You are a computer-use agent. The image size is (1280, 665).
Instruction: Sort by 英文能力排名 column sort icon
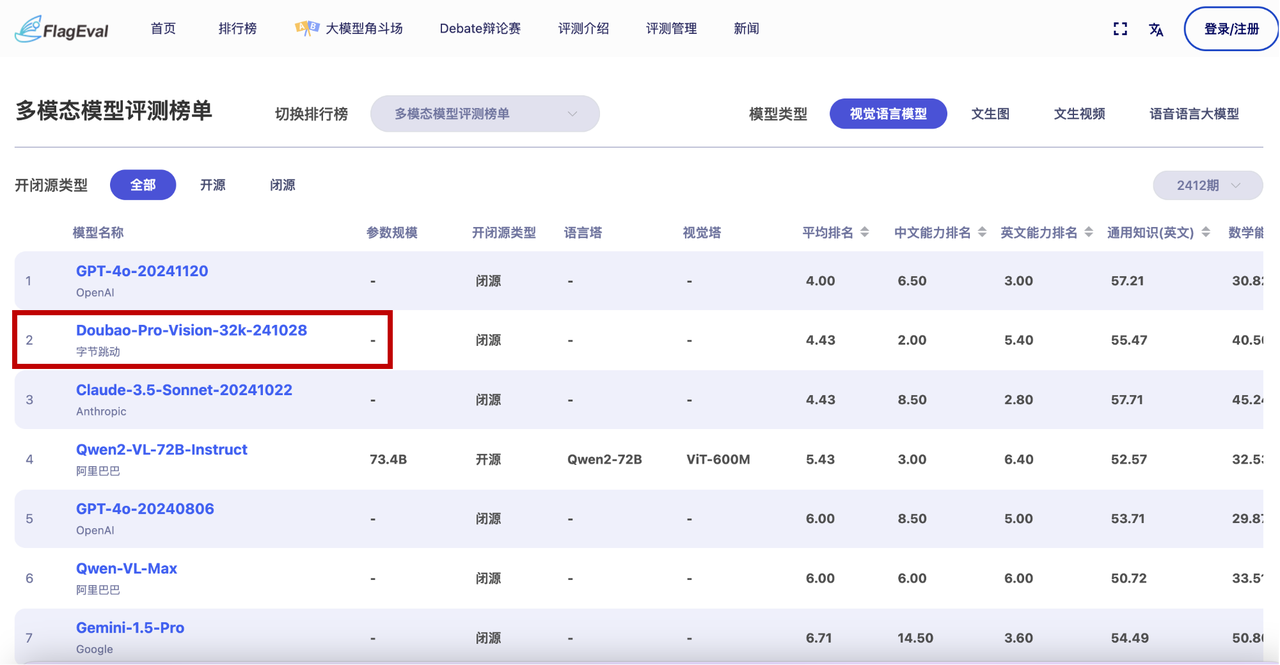click(x=1089, y=233)
